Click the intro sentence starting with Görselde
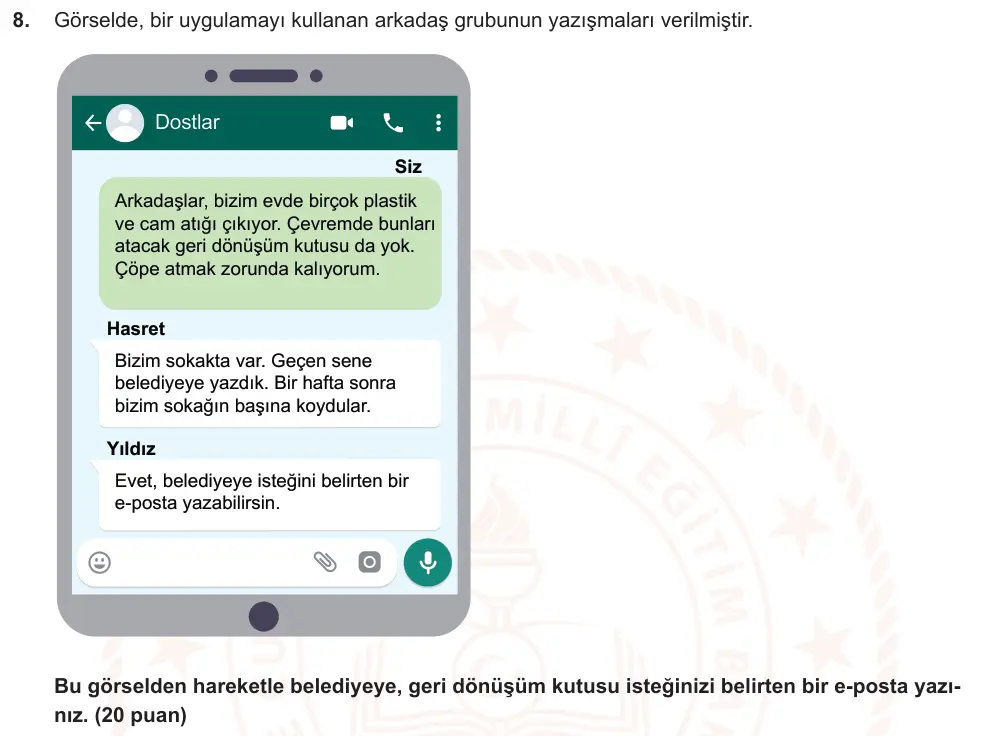 click(403, 20)
